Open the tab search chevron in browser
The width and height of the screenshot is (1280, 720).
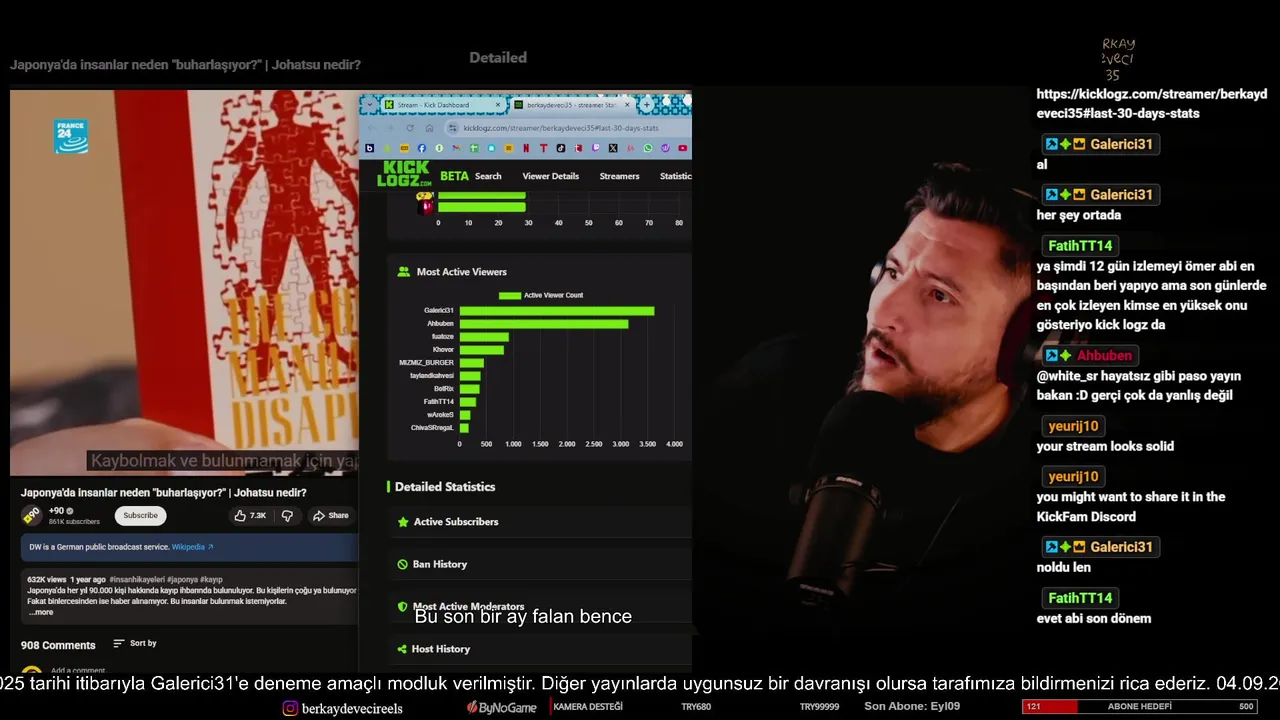pos(370,105)
